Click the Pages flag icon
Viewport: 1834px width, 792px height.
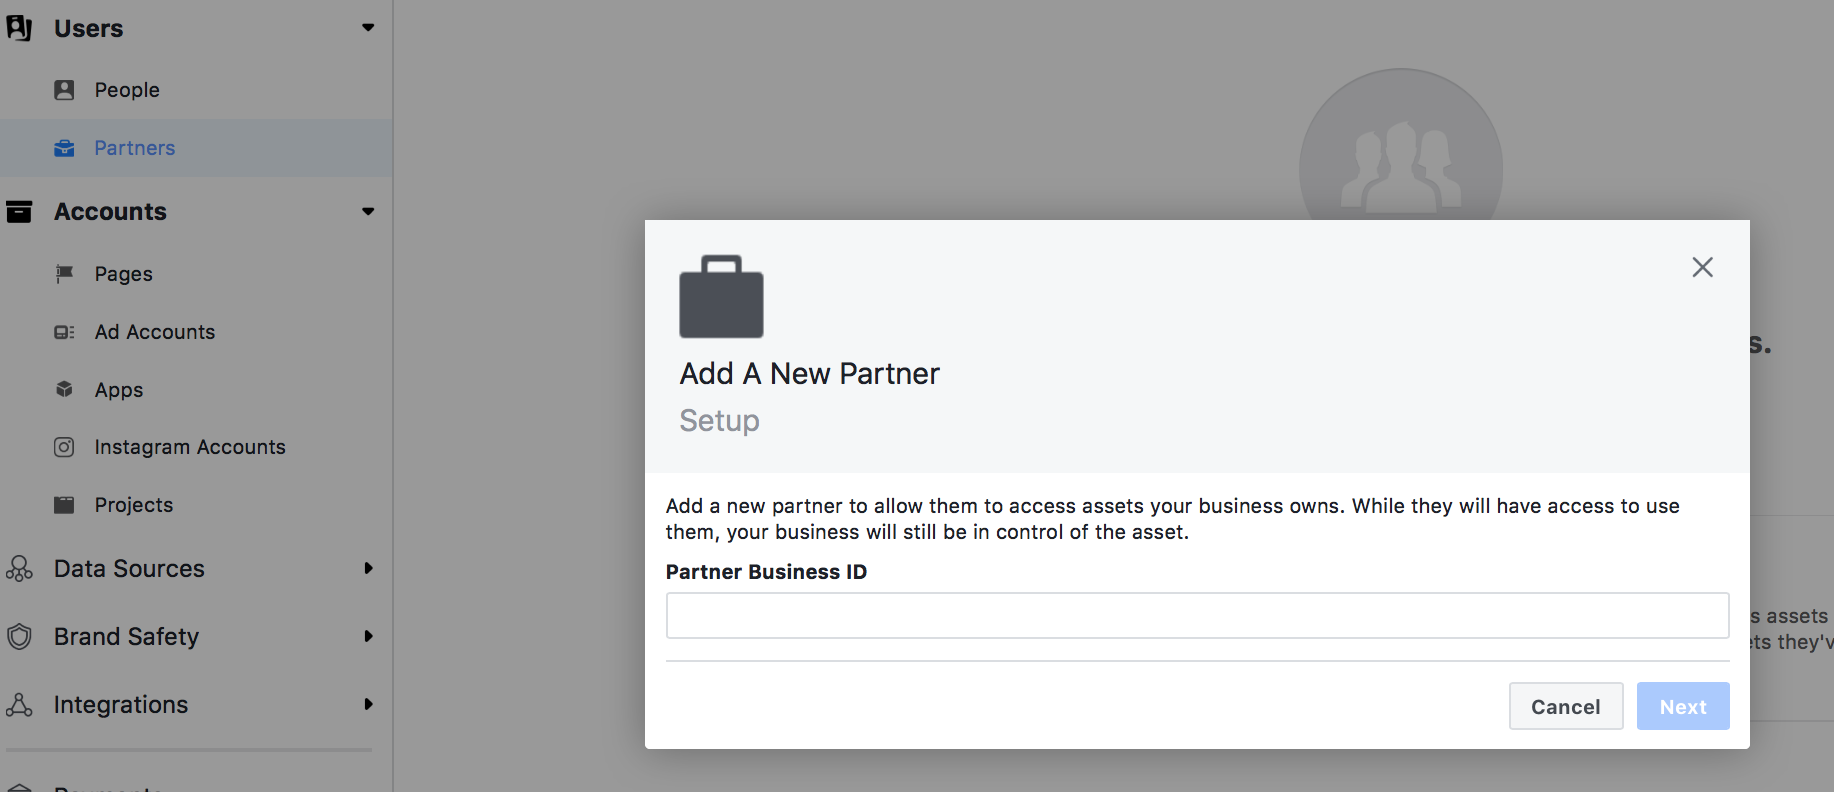tap(64, 274)
